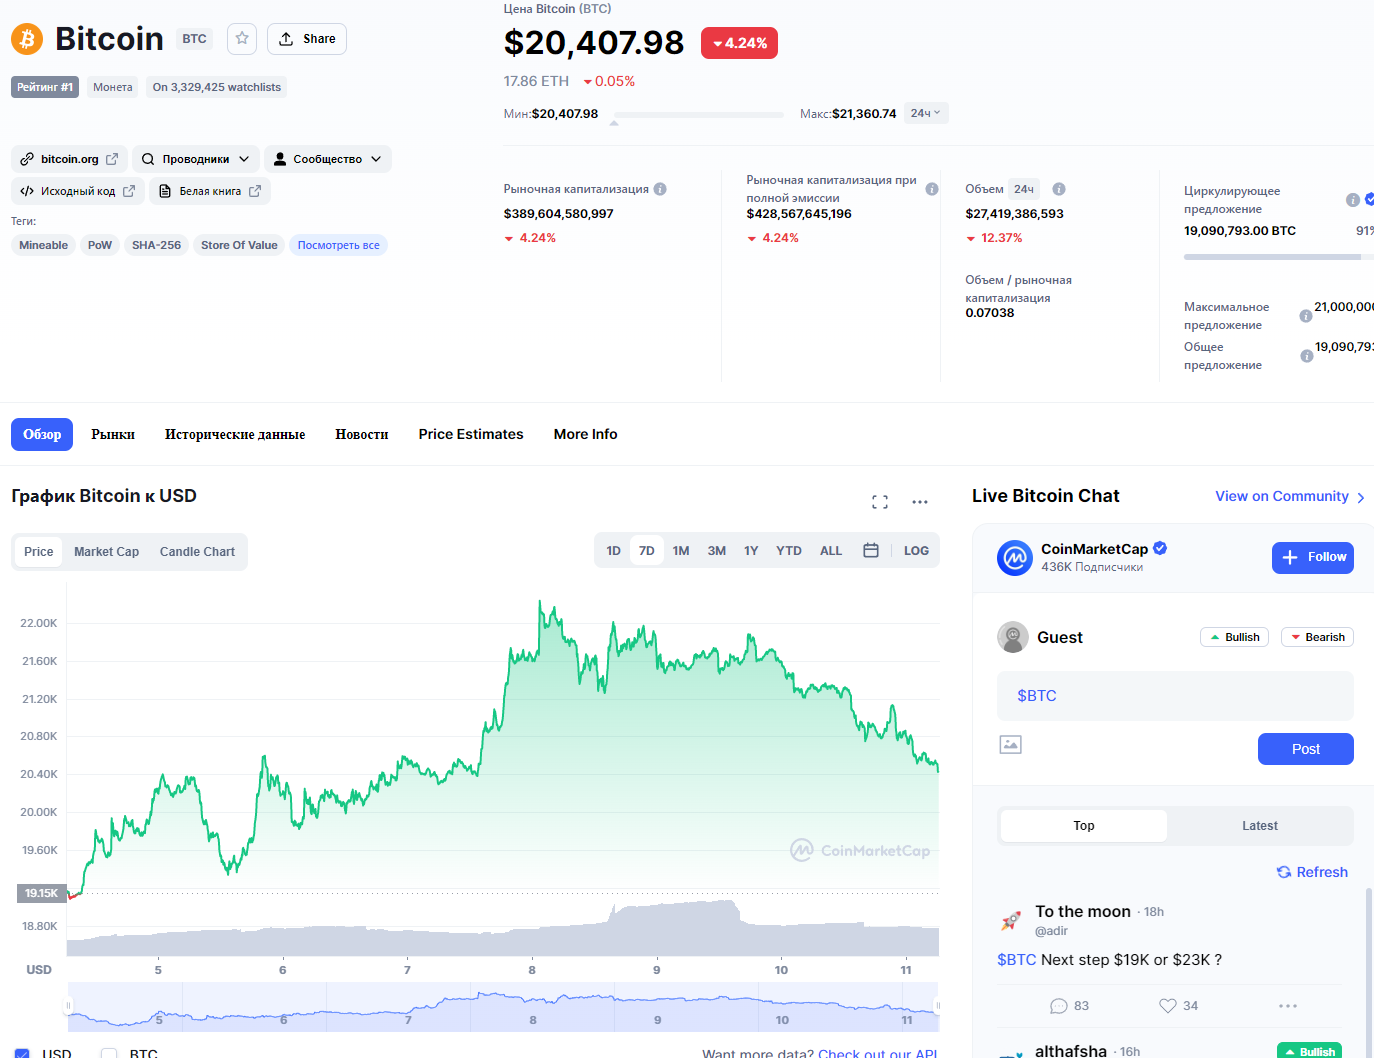
Task: Open the 24ч price range dropdown
Action: click(x=925, y=113)
